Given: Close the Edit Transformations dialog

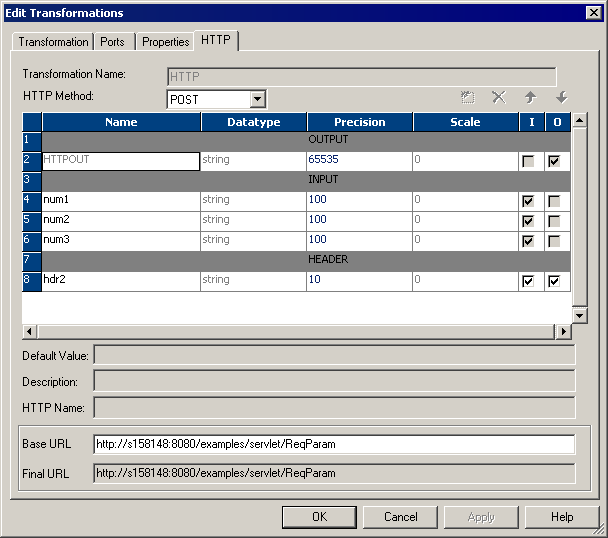Looking at the screenshot, I should (594, 13).
